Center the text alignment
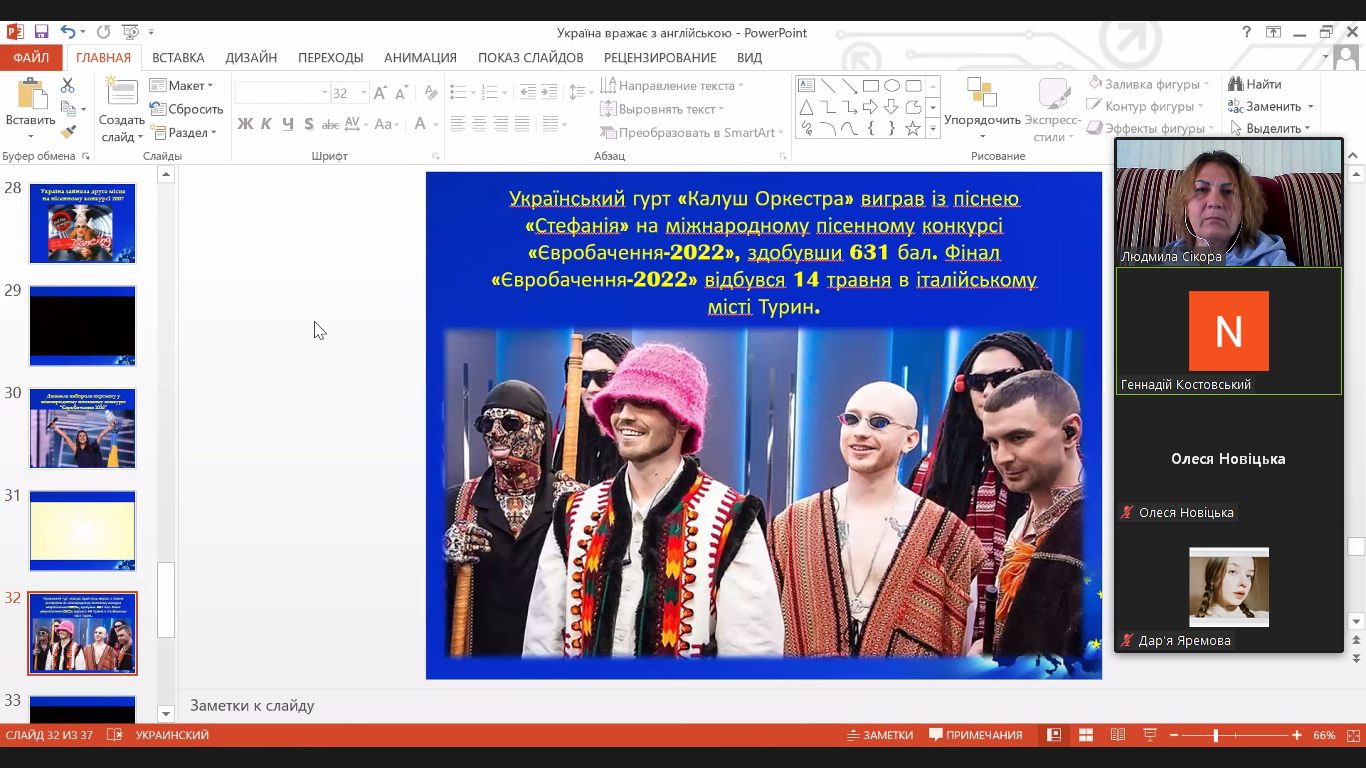Viewport: 1366px width, 768px height. click(479, 124)
